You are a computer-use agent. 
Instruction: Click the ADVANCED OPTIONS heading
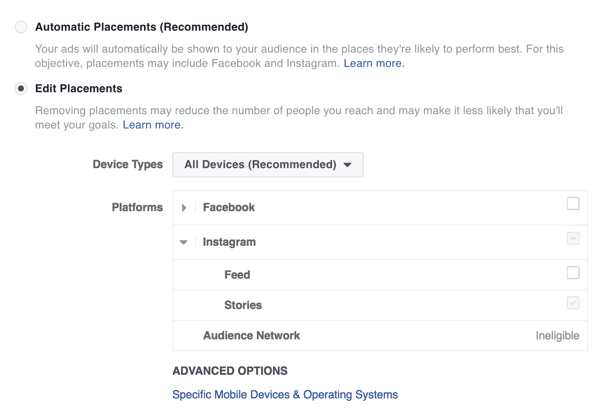(x=230, y=371)
